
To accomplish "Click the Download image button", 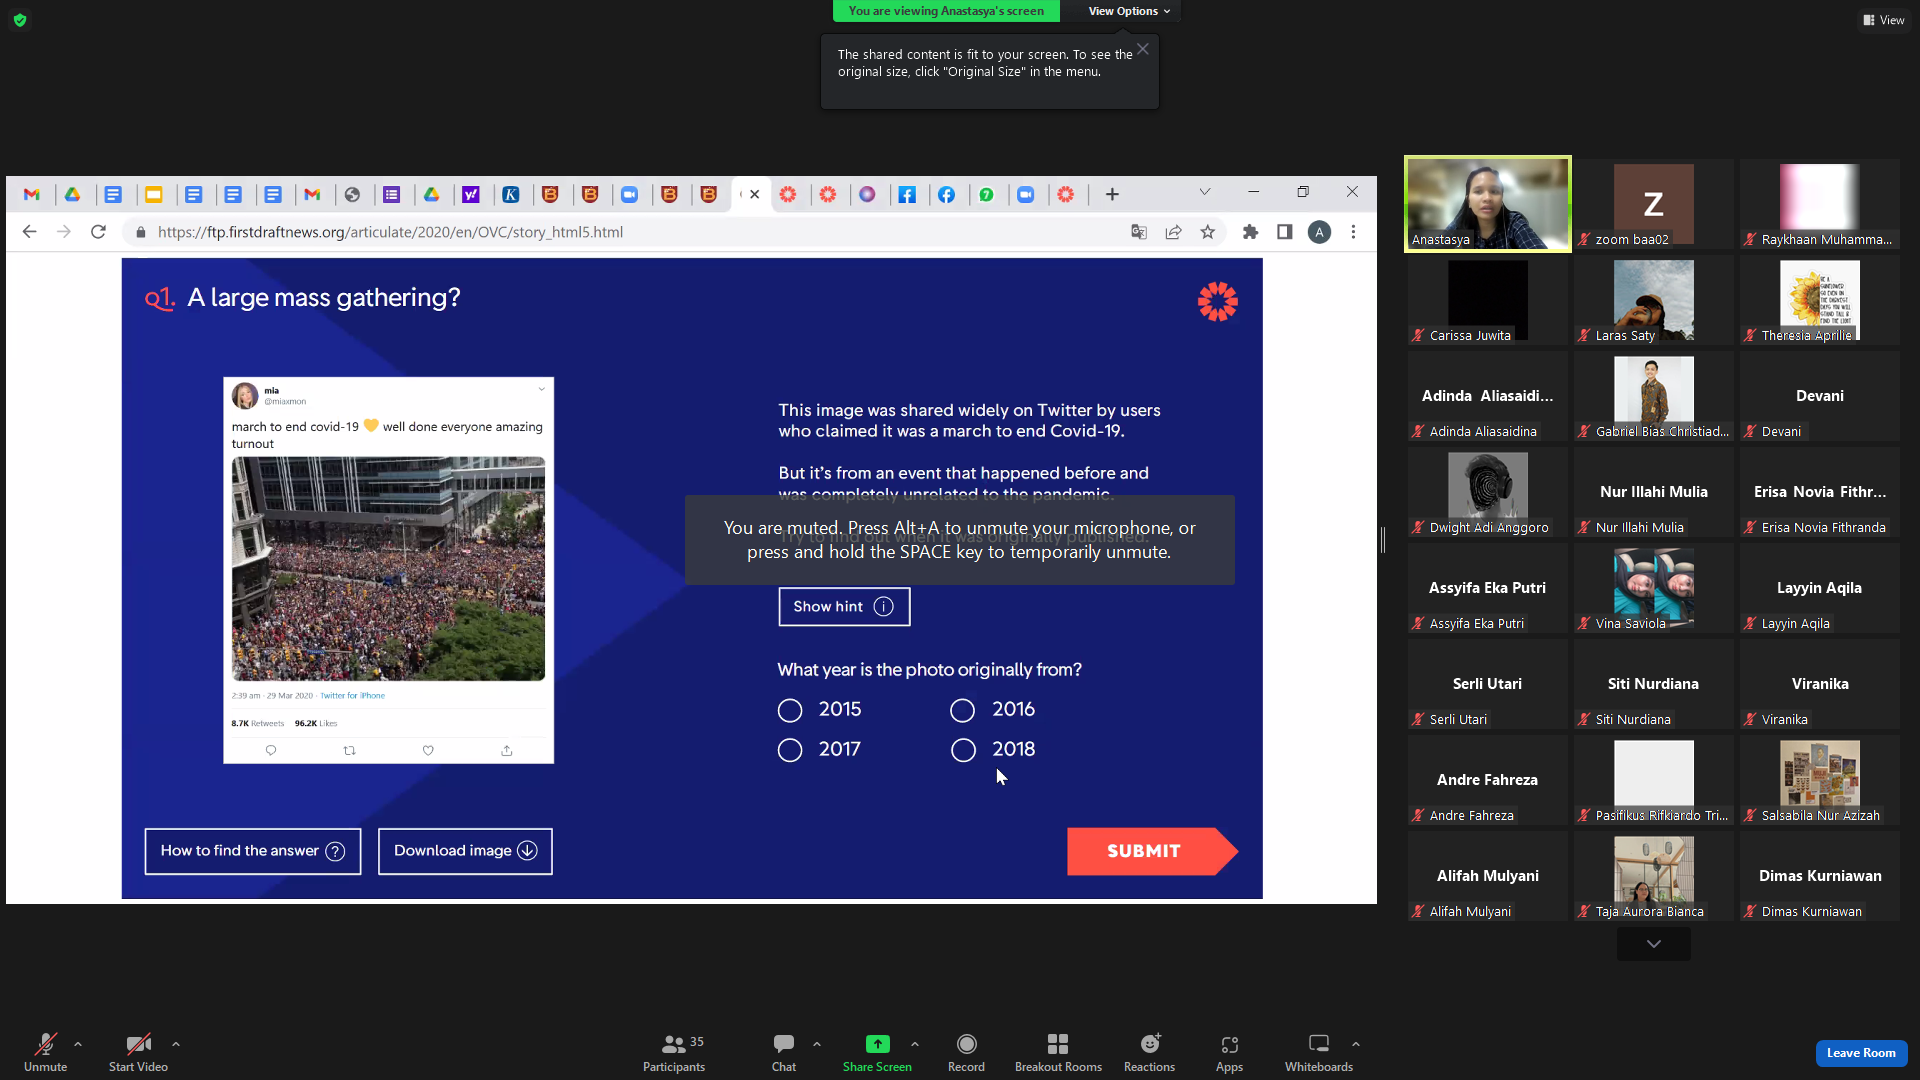I will [465, 851].
